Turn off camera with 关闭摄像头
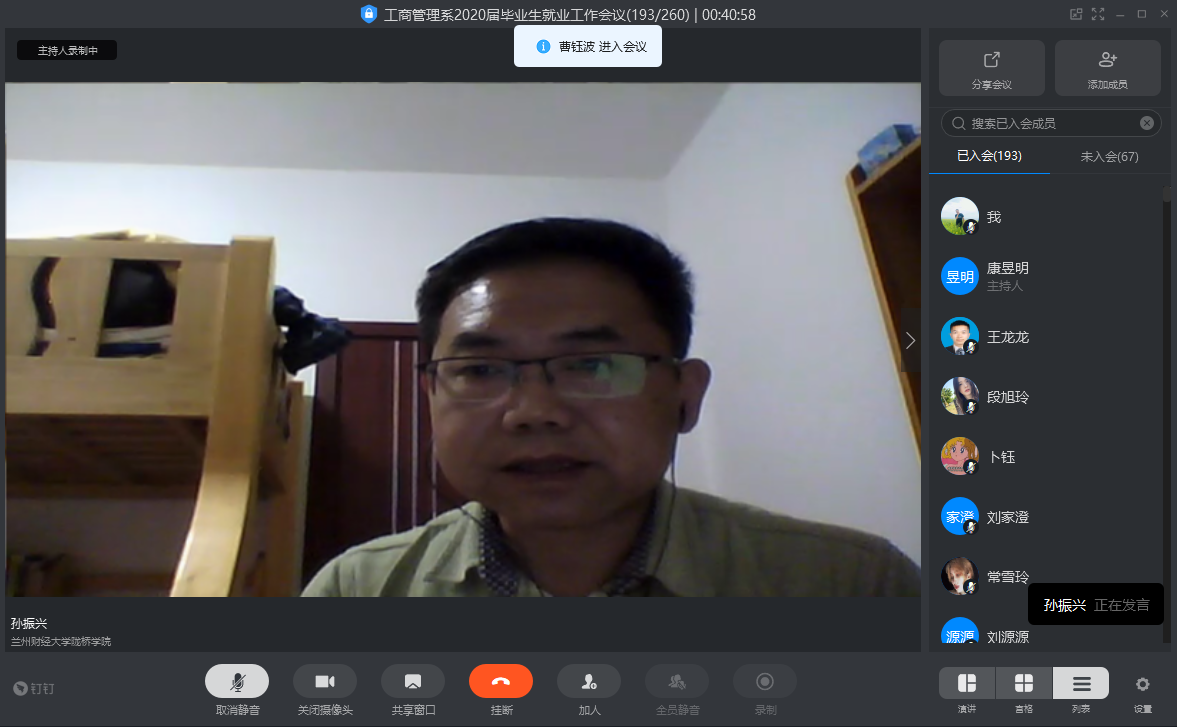This screenshot has height=727, width=1177. [325, 681]
